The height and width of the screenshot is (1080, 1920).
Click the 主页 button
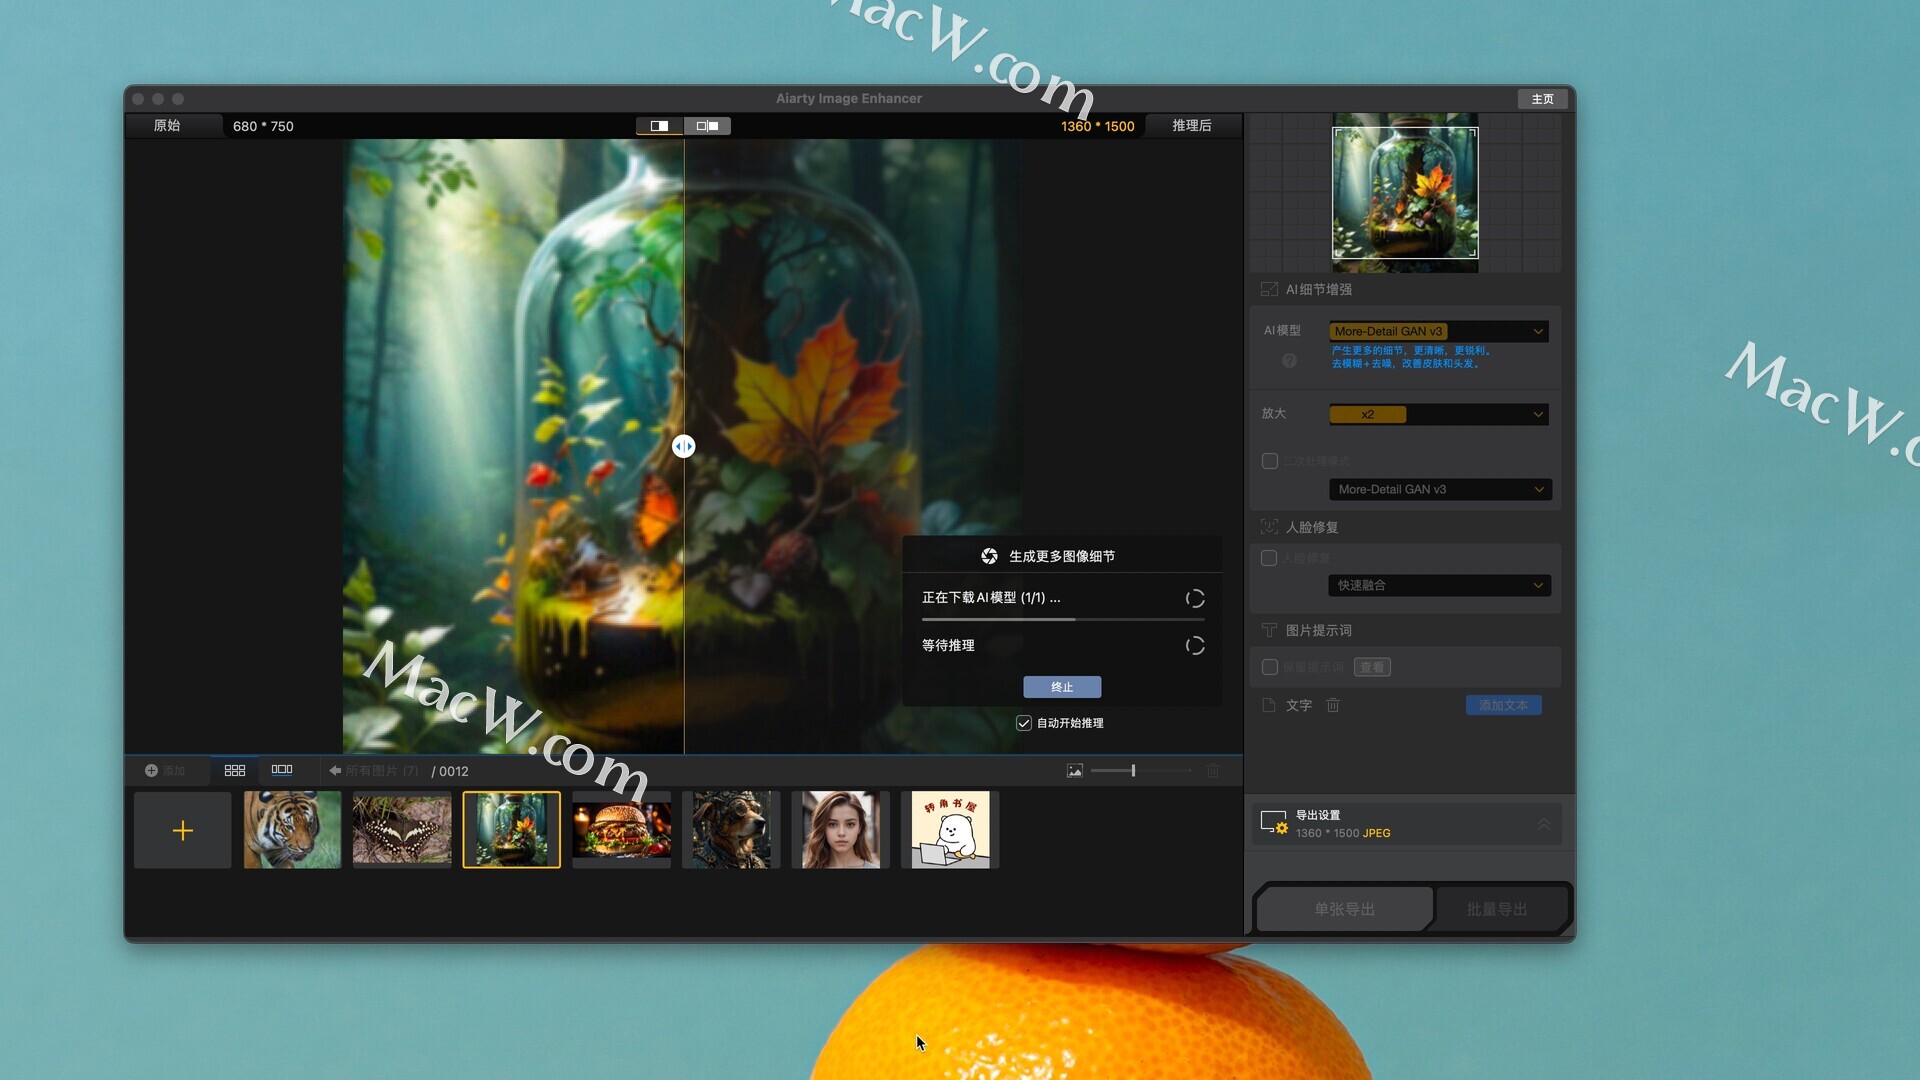(x=1542, y=99)
